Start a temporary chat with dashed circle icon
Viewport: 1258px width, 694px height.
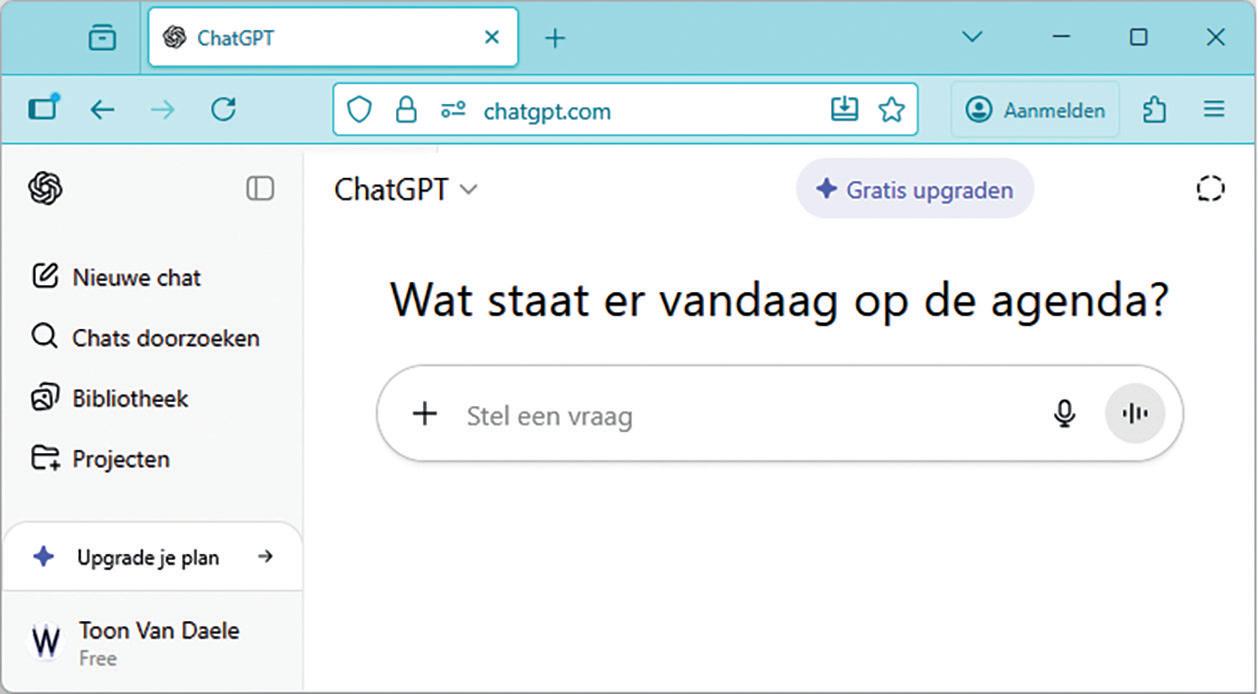tap(1210, 189)
